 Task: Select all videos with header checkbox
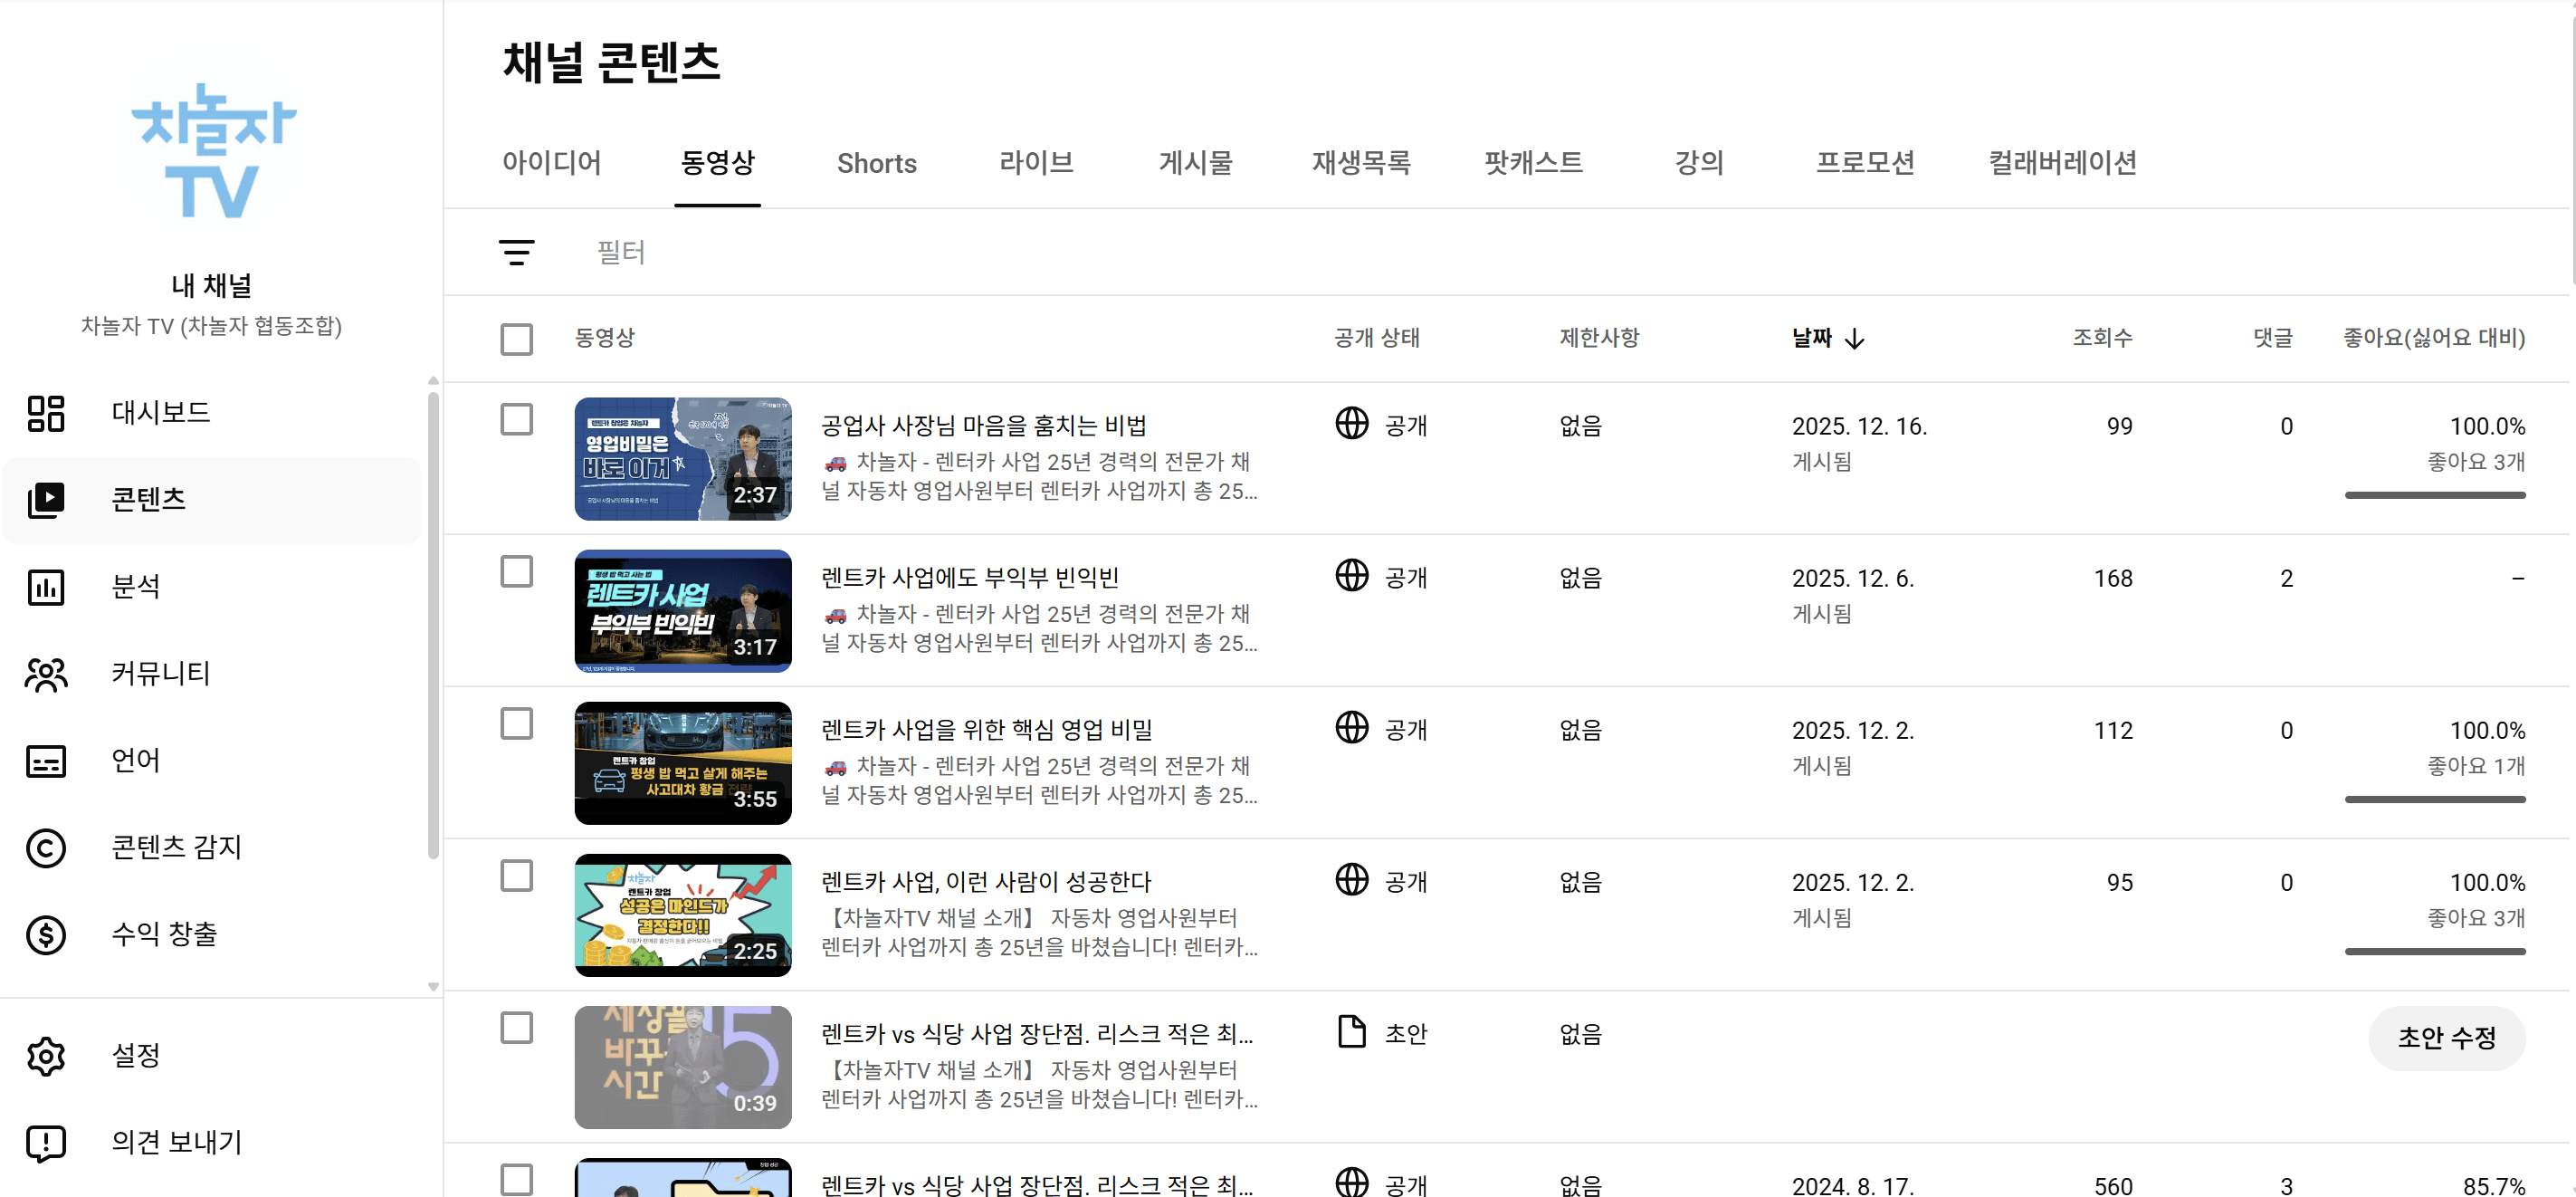click(x=516, y=339)
